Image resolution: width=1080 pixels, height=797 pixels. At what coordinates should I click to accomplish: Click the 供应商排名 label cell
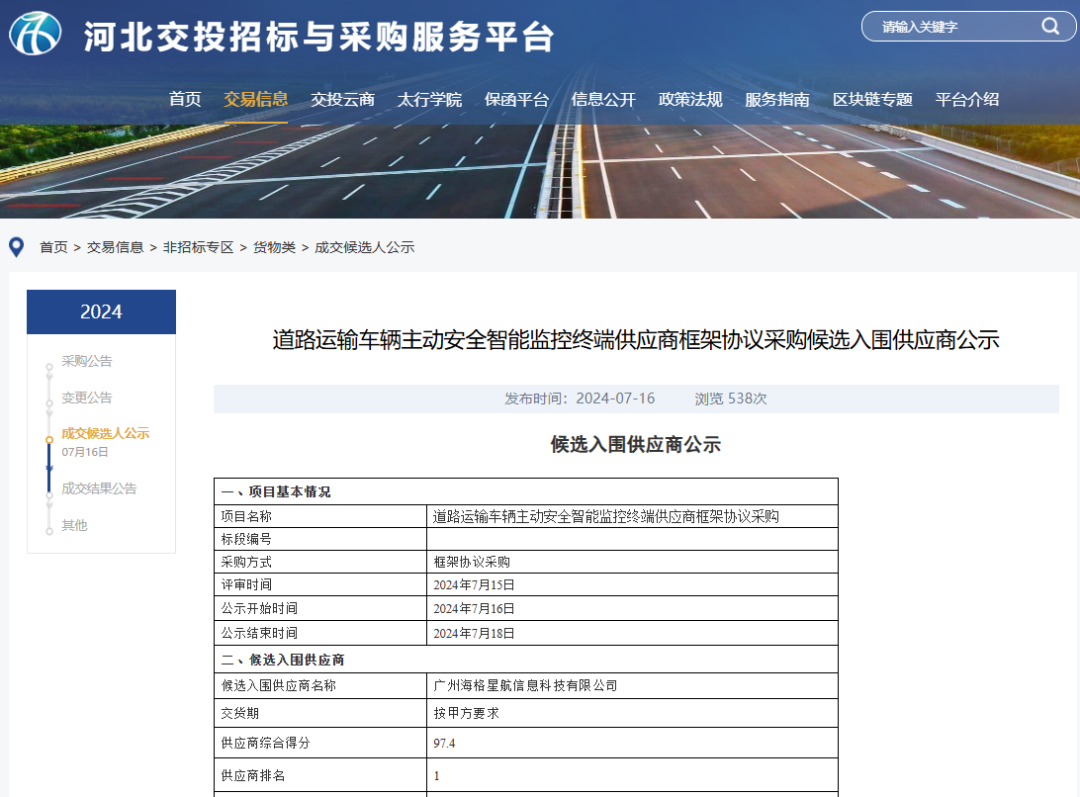click(x=320, y=776)
